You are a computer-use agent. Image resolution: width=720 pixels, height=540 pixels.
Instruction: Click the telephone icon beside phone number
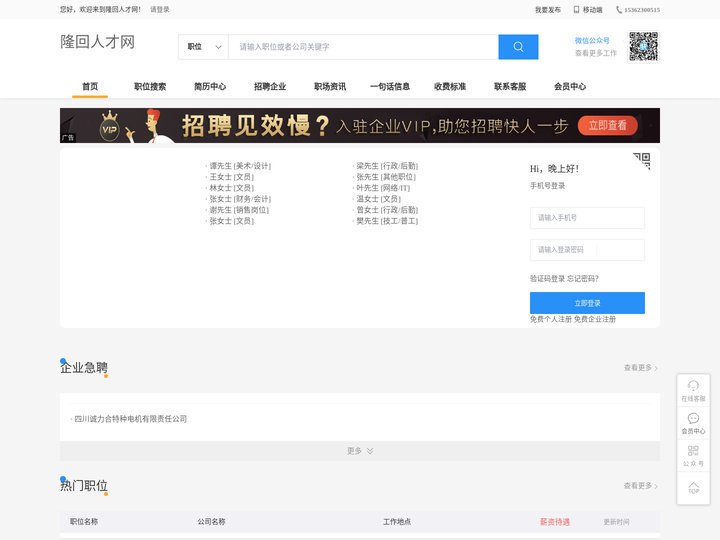(x=619, y=9)
